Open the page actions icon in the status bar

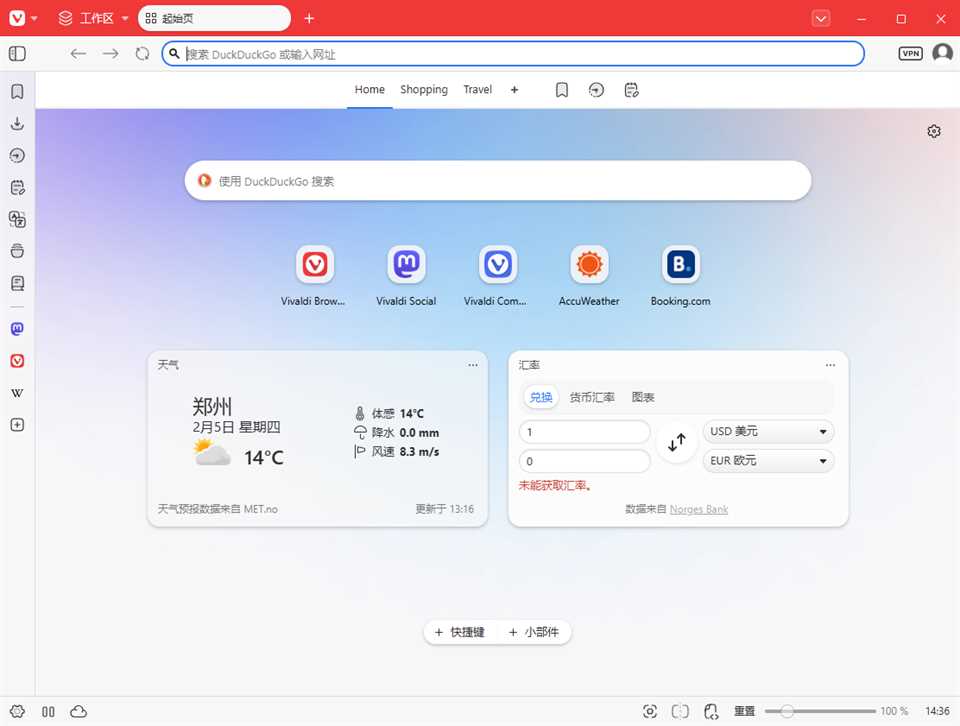pyautogui.click(x=711, y=711)
